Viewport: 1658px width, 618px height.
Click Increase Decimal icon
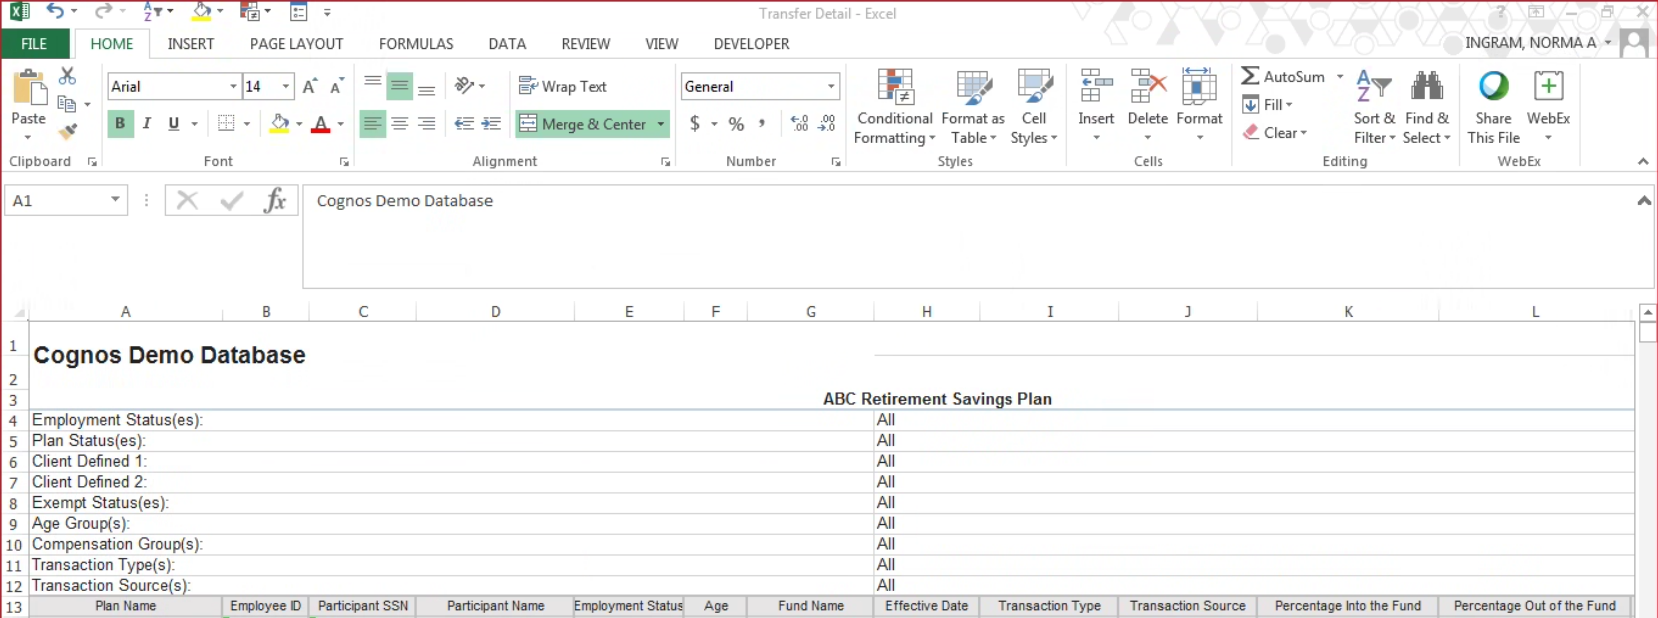[799, 124]
